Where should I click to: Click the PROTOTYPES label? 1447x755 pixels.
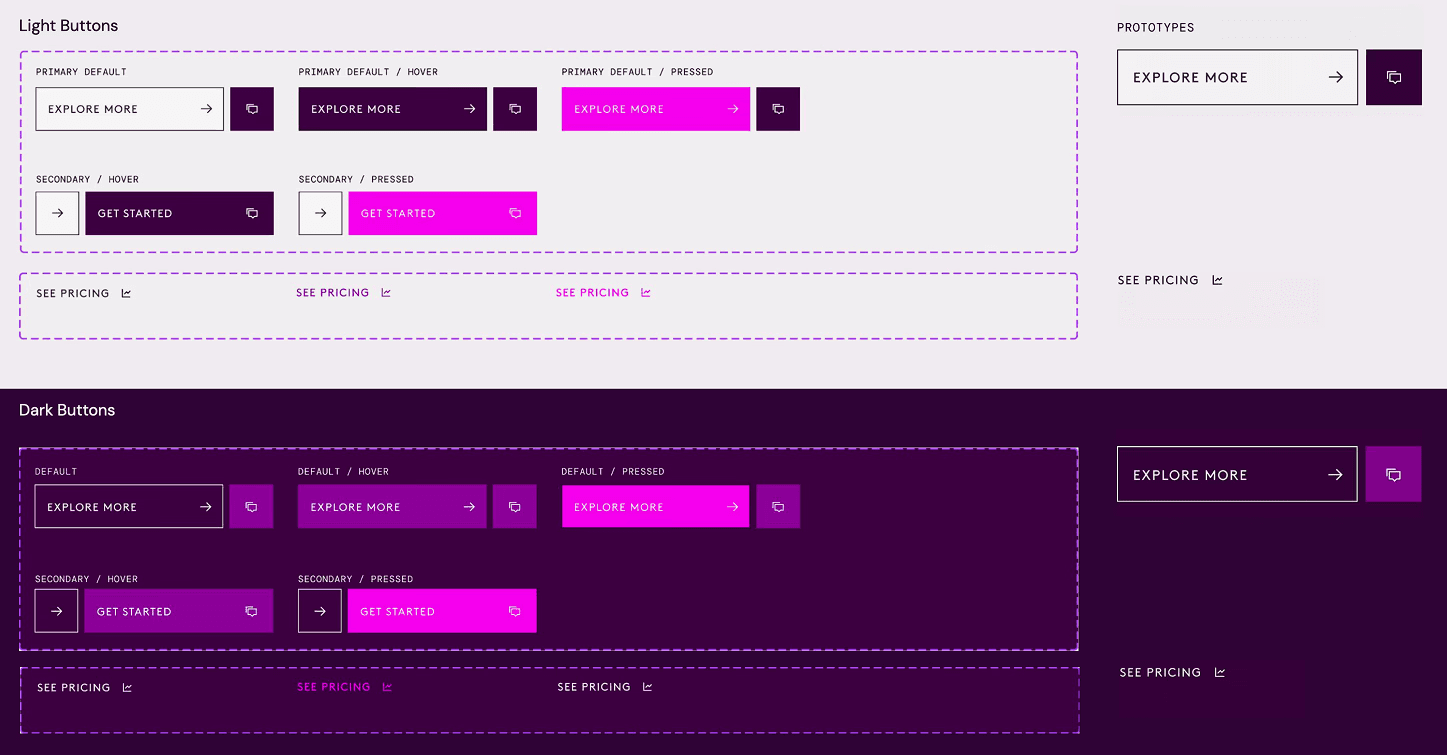[1156, 27]
